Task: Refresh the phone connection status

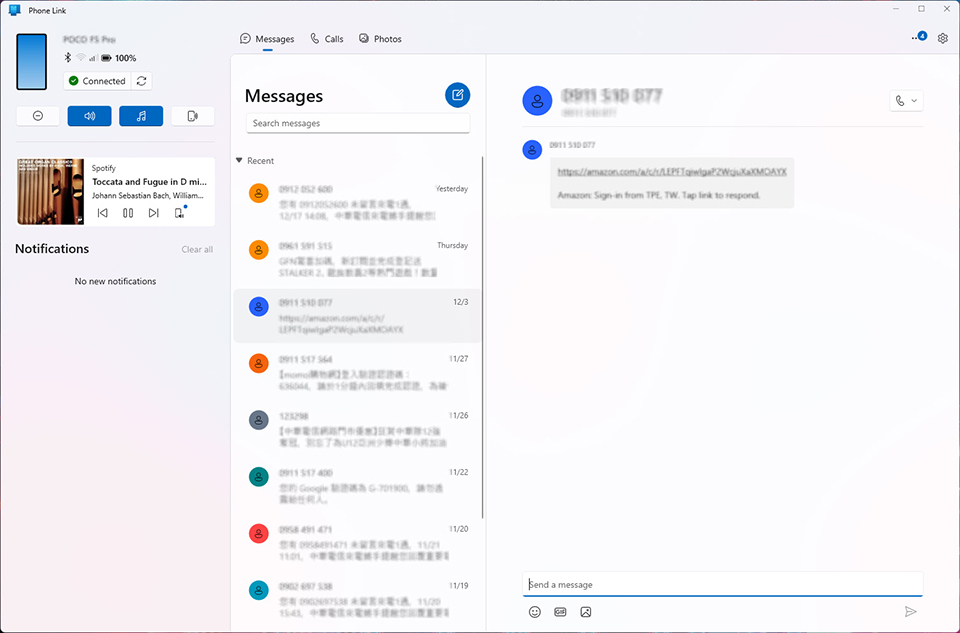Action: 140,81
